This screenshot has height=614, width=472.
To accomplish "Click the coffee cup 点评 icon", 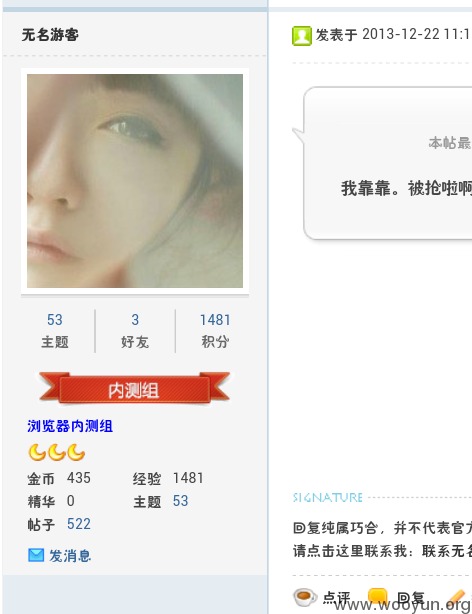I will tap(305, 597).
